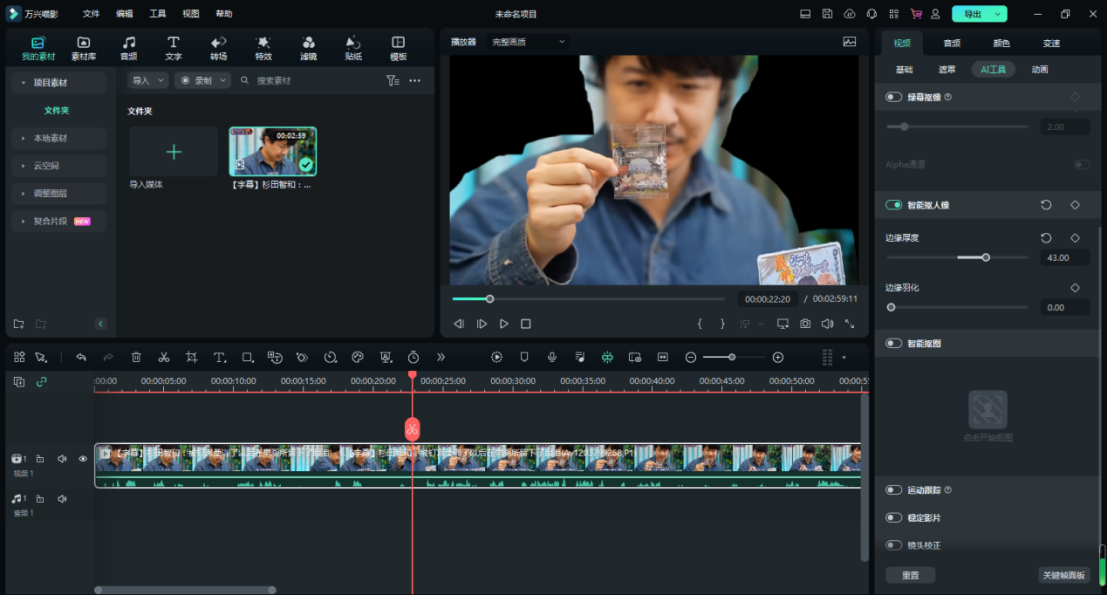Image resolution: width=1108 pixels, height=596 pixels.
Task: Open the 特效 (Effects) library
Action: (263, 47)
